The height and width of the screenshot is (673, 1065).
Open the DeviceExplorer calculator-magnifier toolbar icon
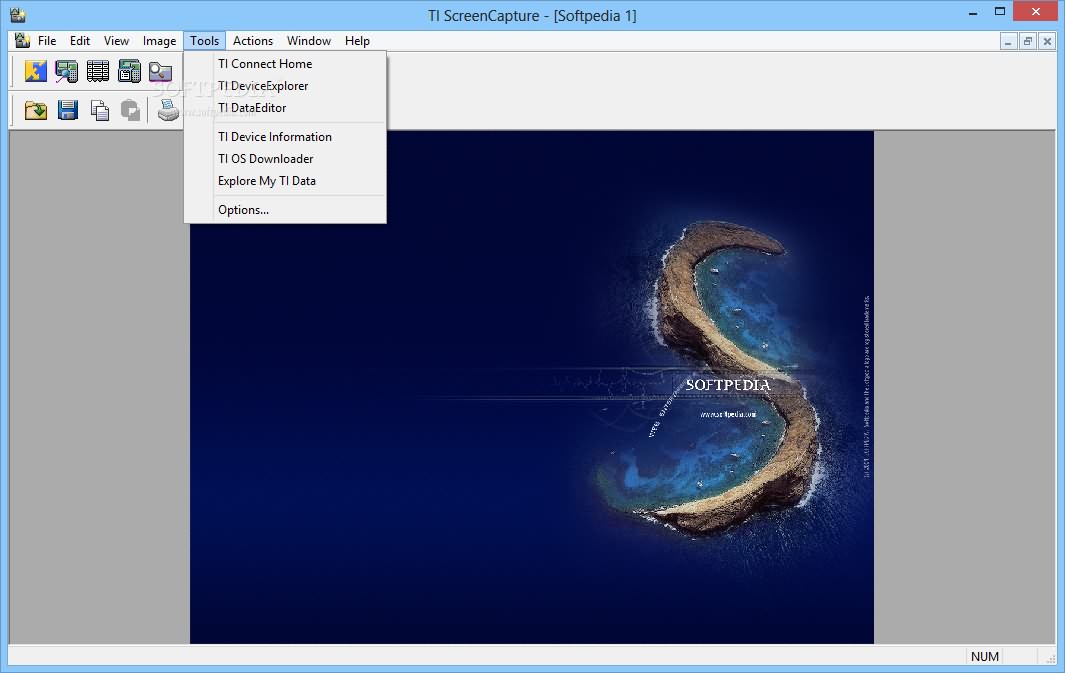tap(67, 71)
